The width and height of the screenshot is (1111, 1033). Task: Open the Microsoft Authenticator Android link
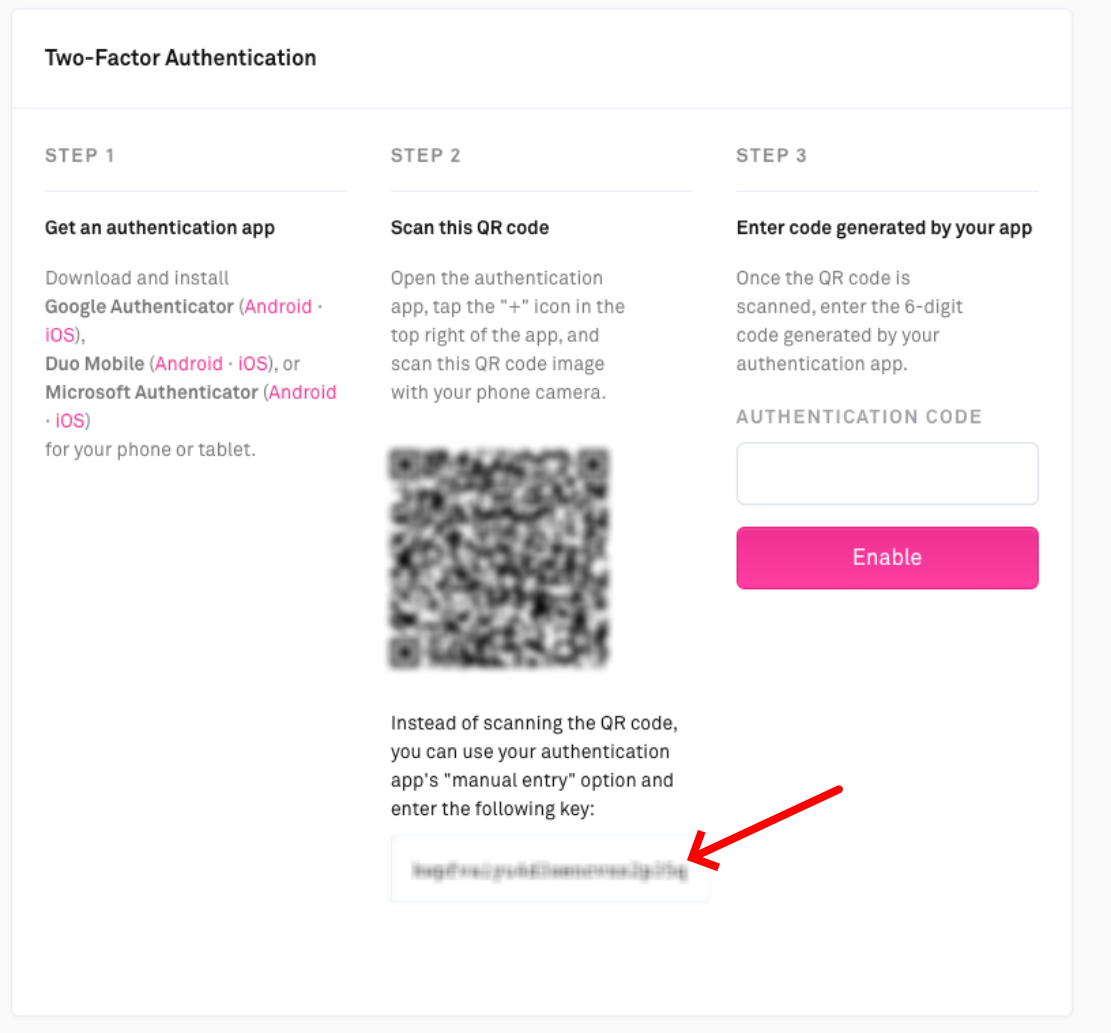(302, 393)
